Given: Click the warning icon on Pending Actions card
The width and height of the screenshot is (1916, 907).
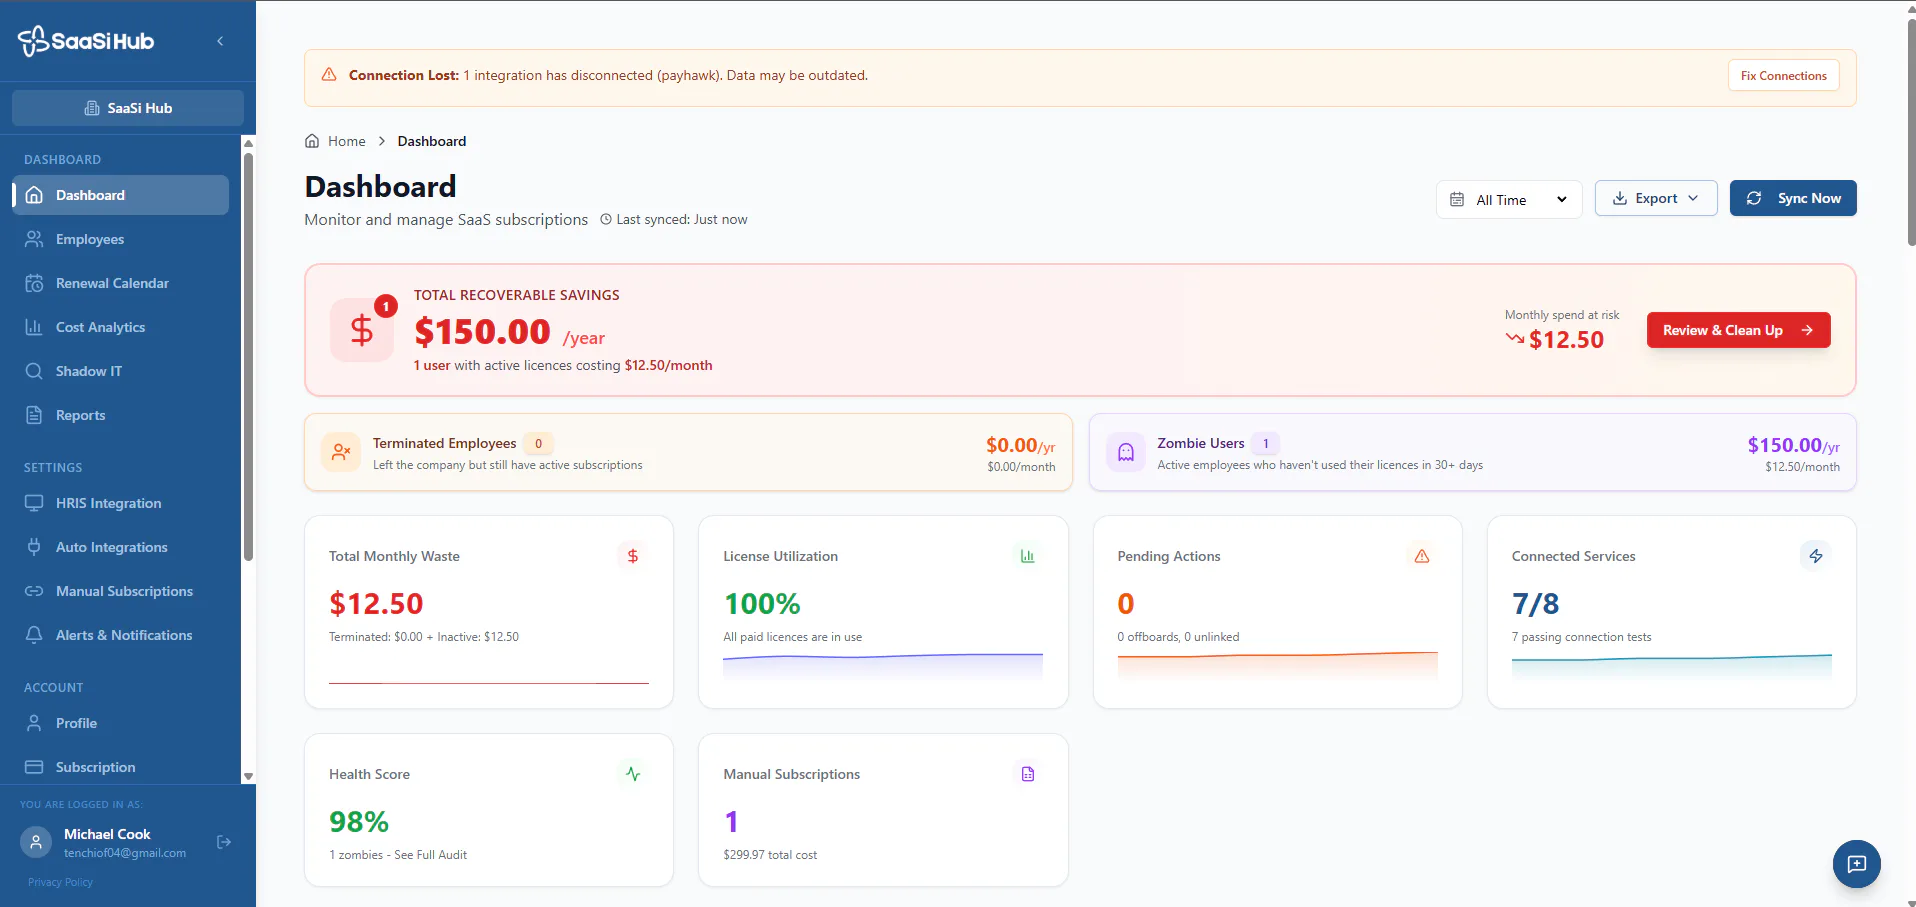Looking at the screenshot, I should 1421,556.
